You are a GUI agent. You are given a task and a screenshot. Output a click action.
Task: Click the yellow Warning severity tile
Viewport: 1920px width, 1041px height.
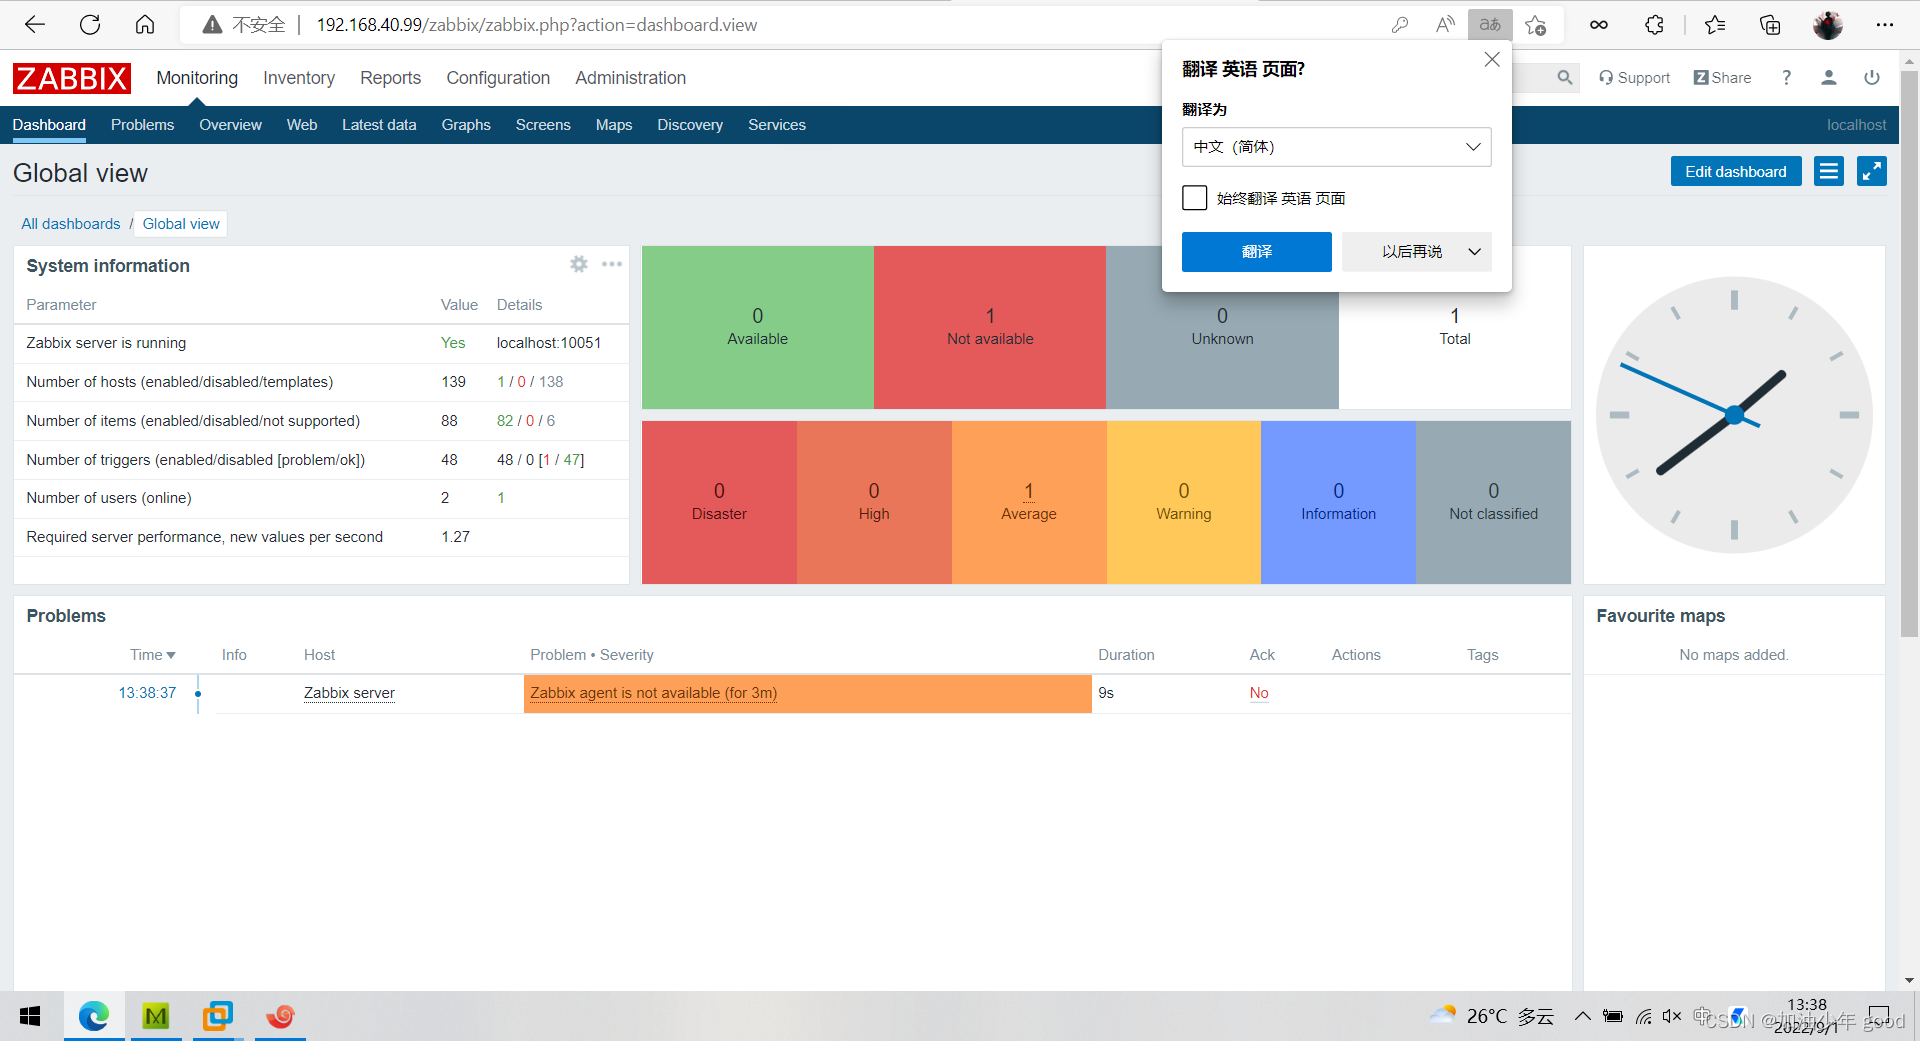tap(1184, 502)
